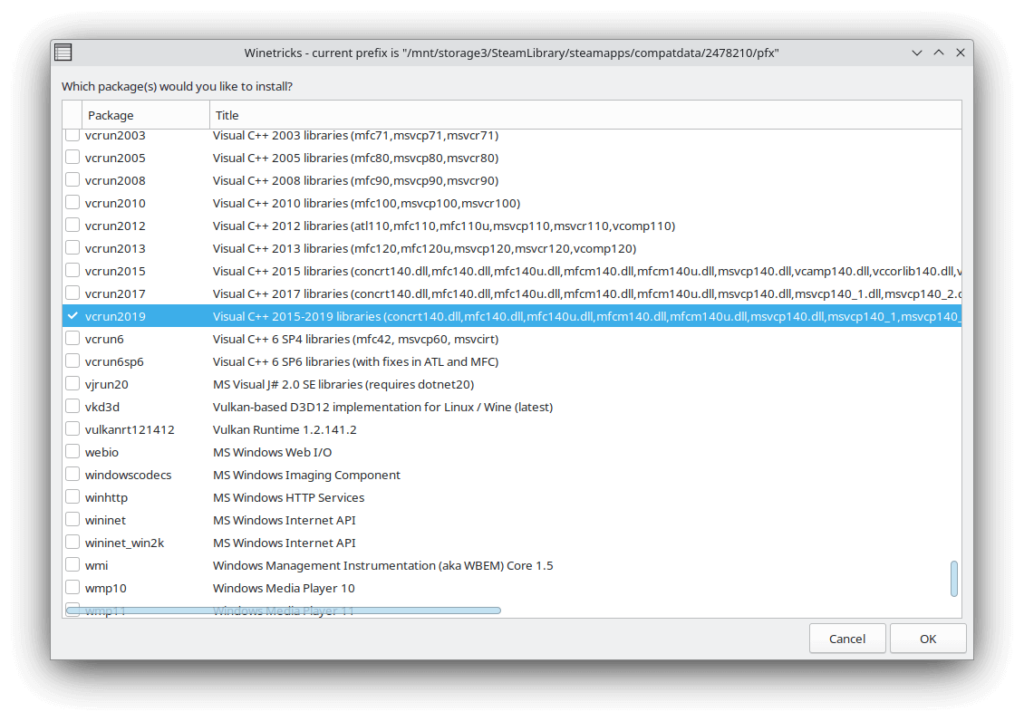Image resolution: width=1024 pixels, height=721 pixels.
Task: Click 'Which package(s) would you like to install?' prompt
Action: [x=177, y=86]
